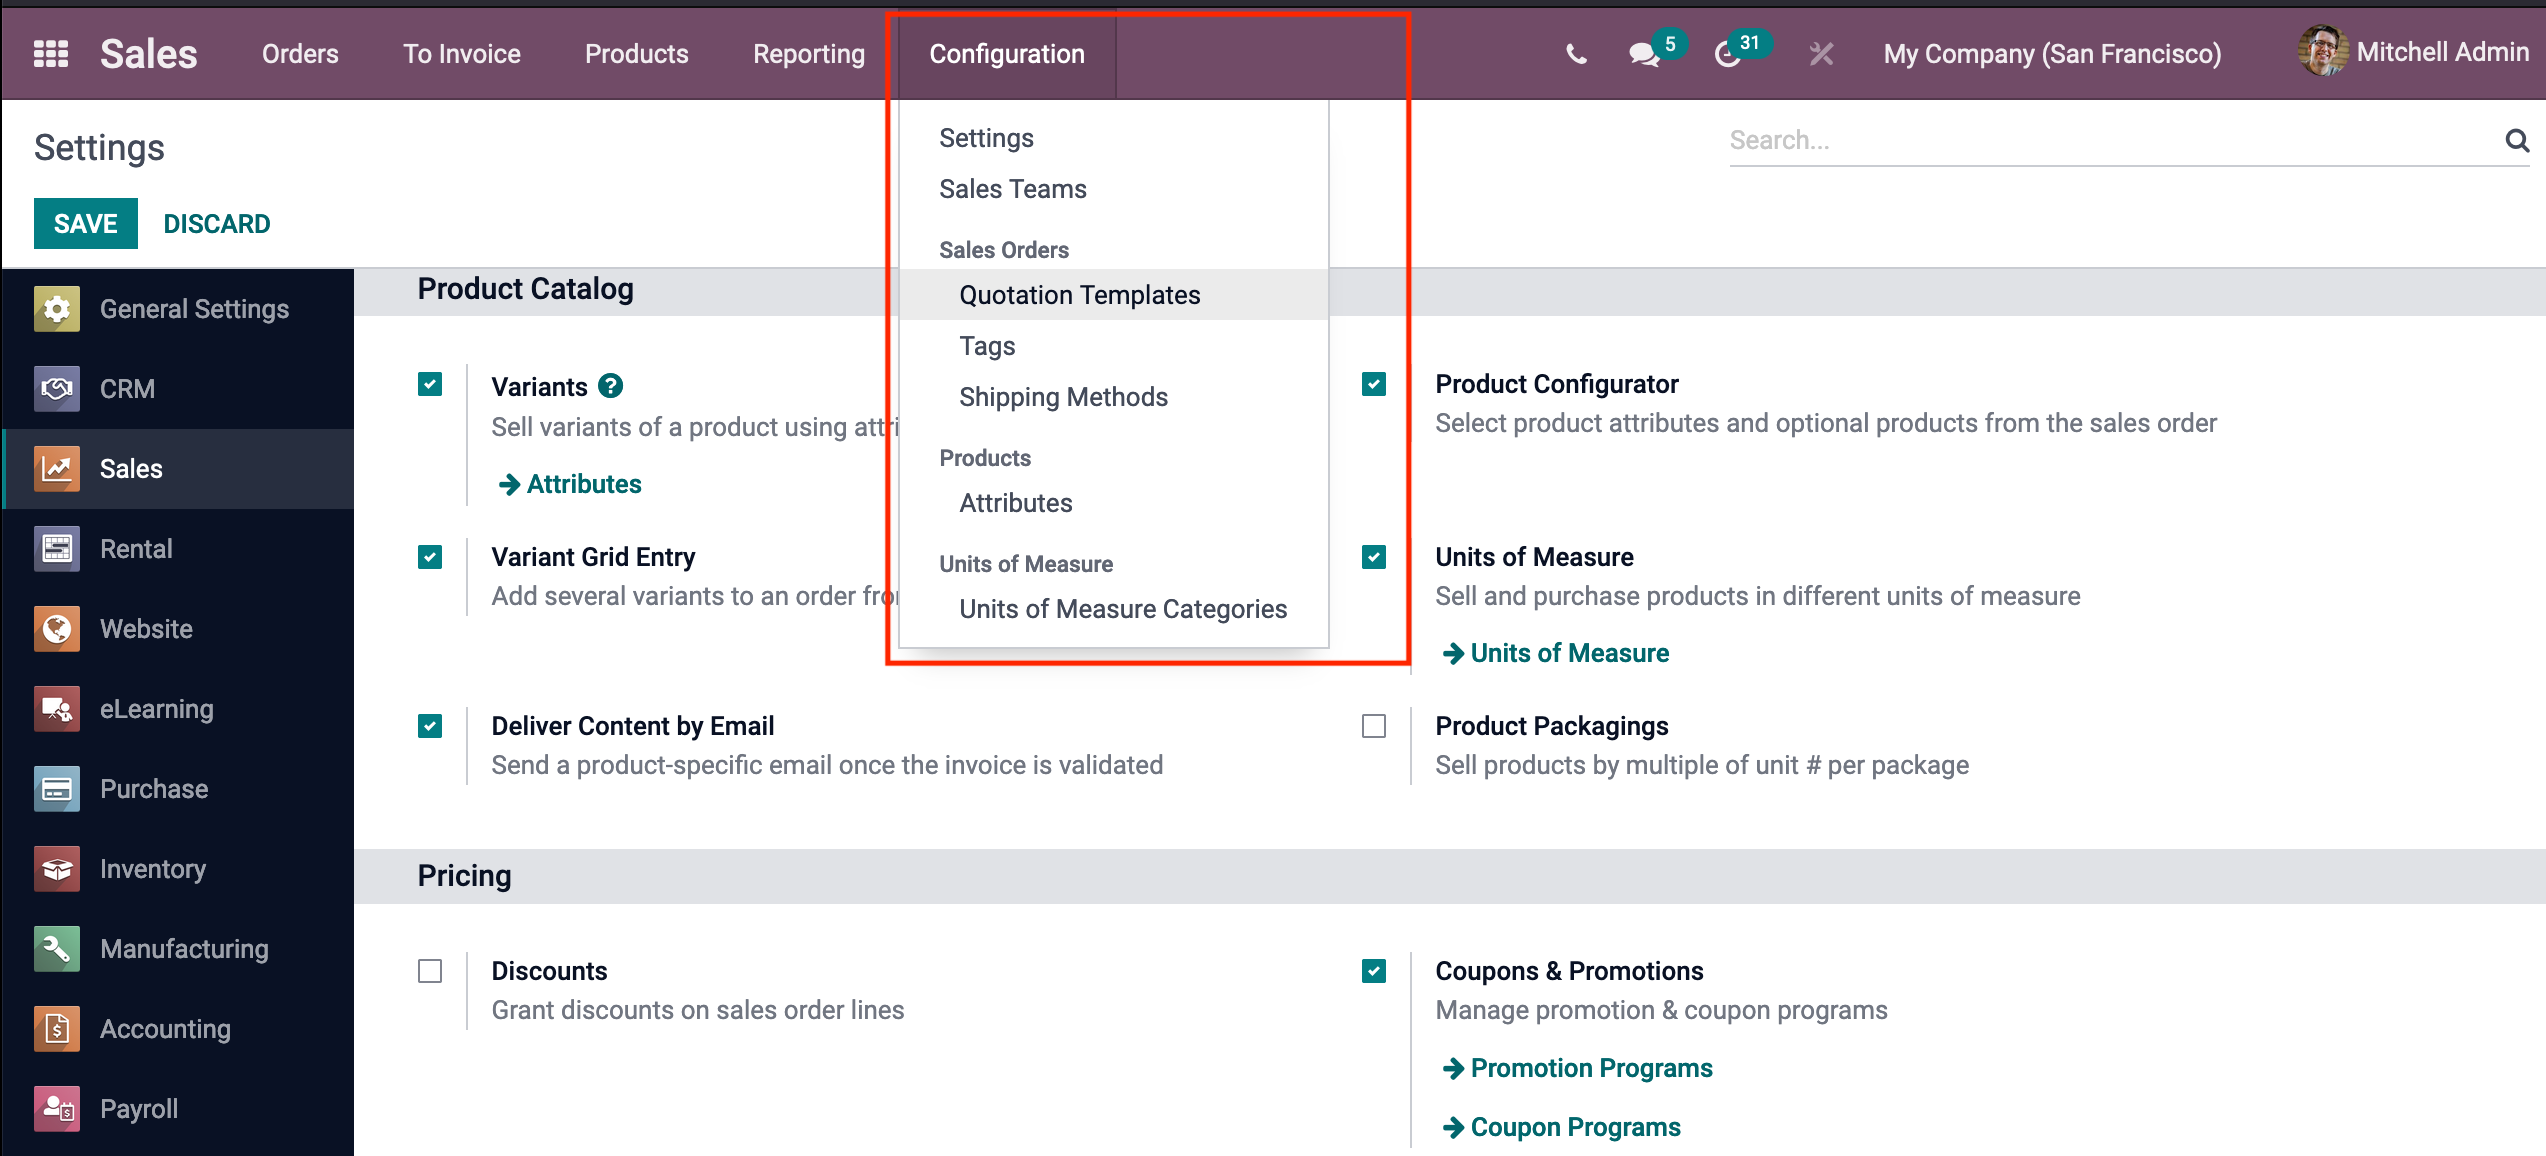Image resolution: width=2546 pixels, height=1156 pixels.
Task: Click the CRM handshake icon
Action: [x=57, y=389]
